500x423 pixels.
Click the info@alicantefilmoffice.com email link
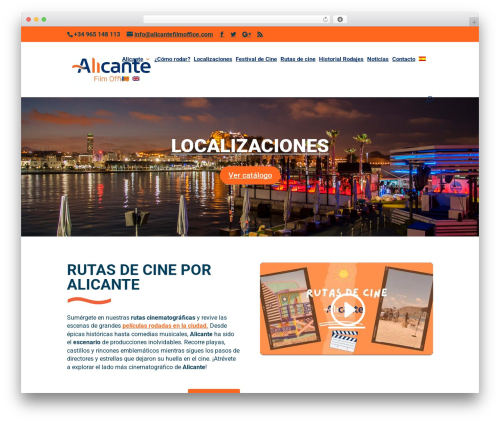[x=173, y=34]
